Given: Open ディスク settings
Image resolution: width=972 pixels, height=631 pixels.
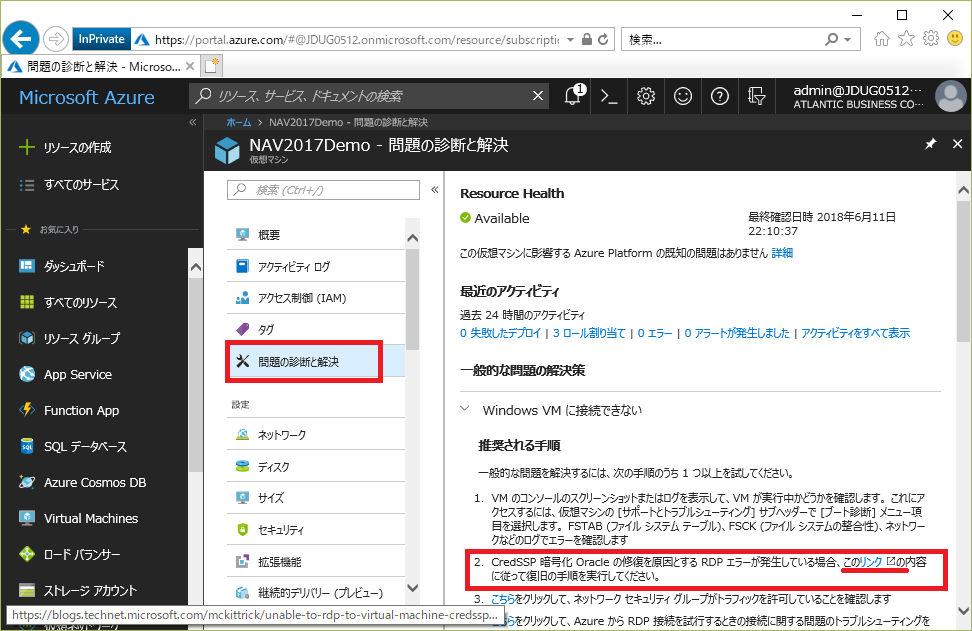Looking at the screenshot, I should pos(316,466).
